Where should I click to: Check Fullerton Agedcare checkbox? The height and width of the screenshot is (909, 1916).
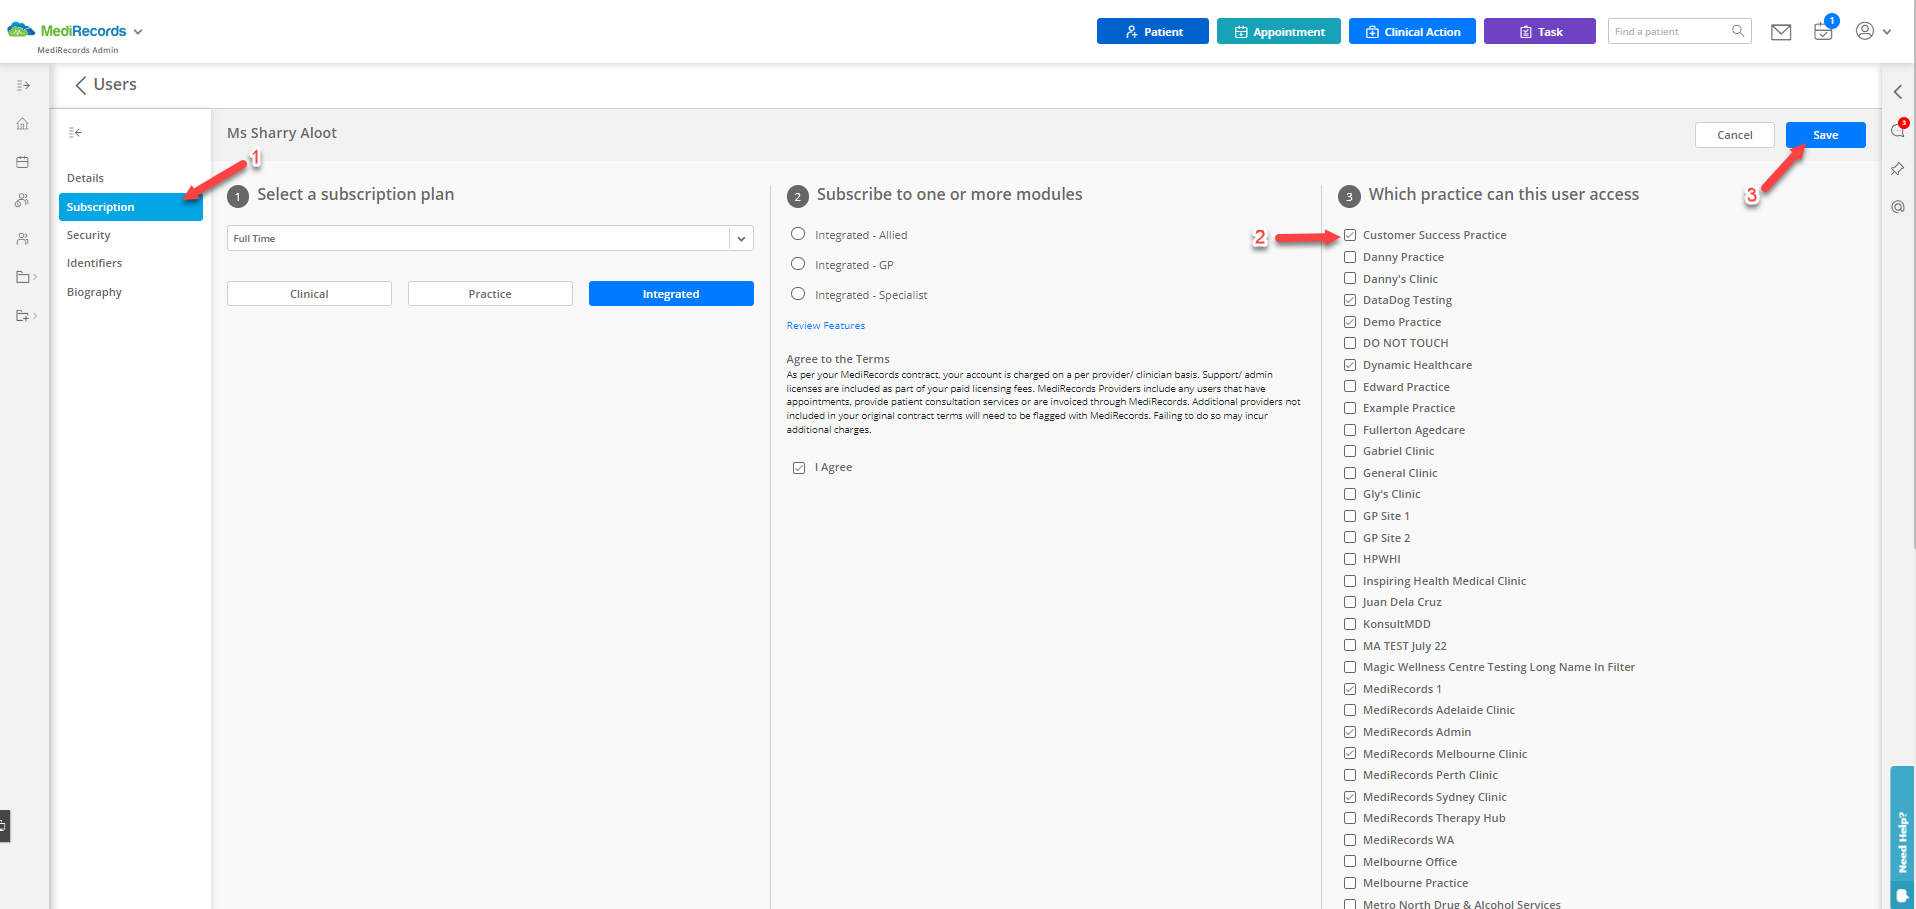(x=1350, y=430)
